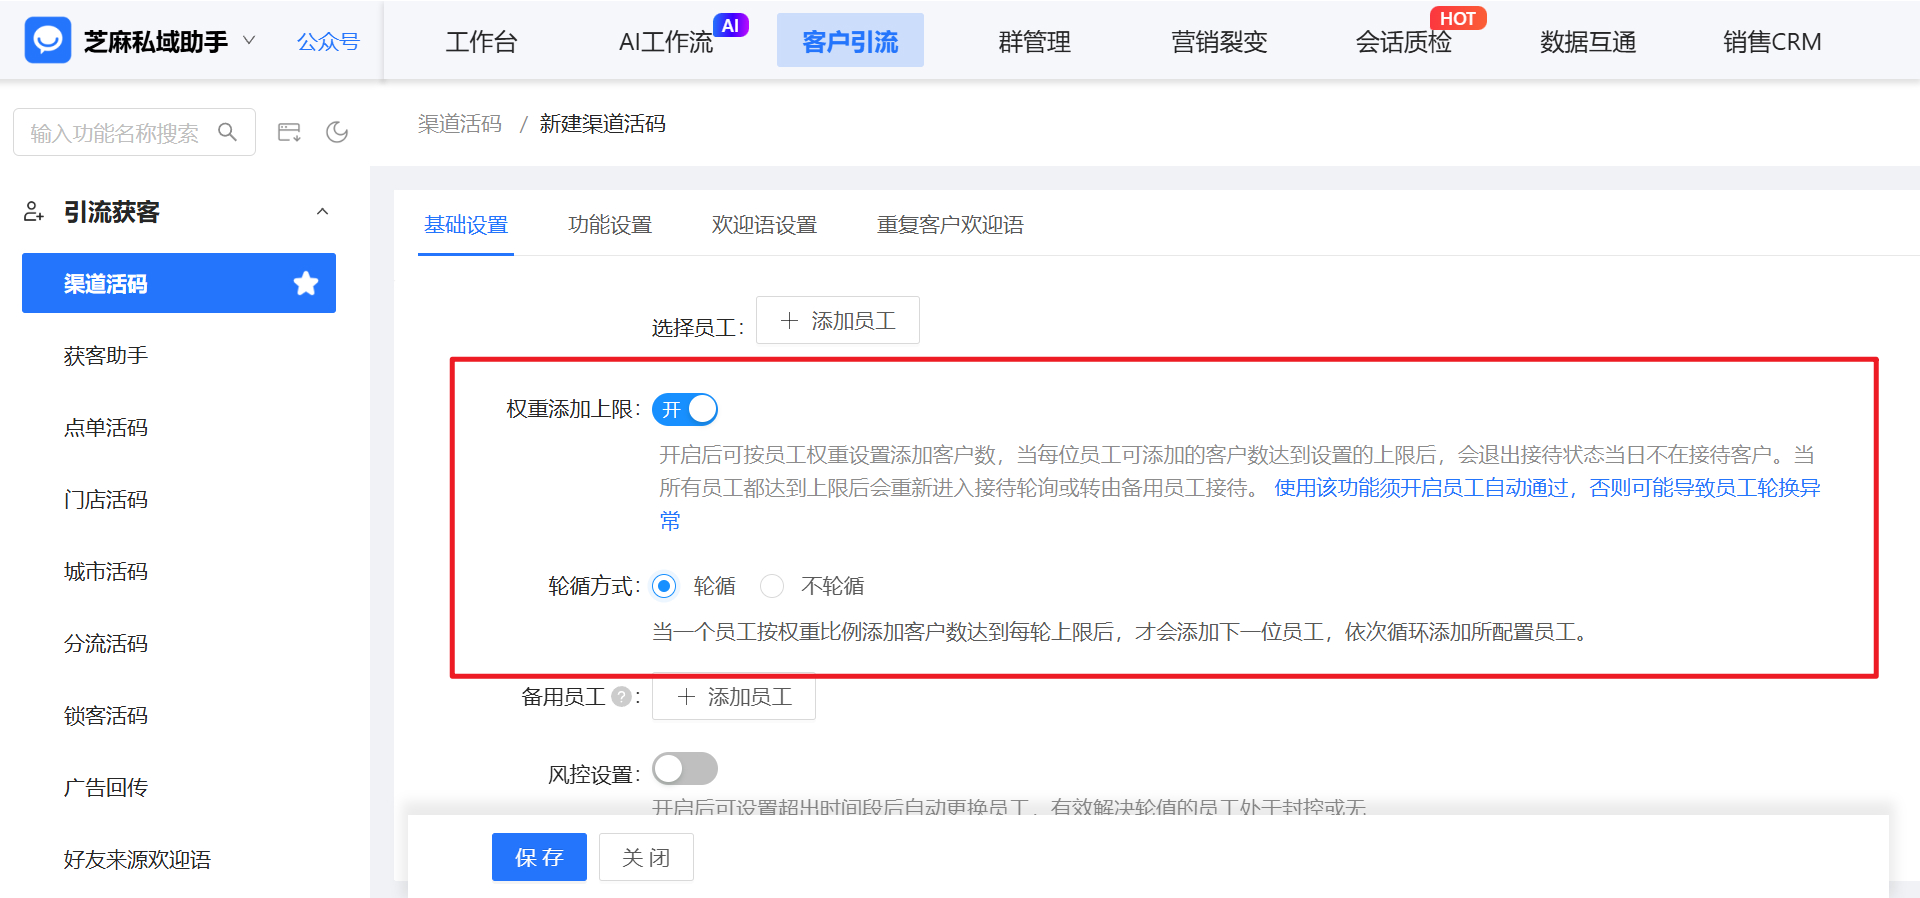Click the magnifier search icon
1920x898 pixels.
pyautogui.click(x=227, y=132)
